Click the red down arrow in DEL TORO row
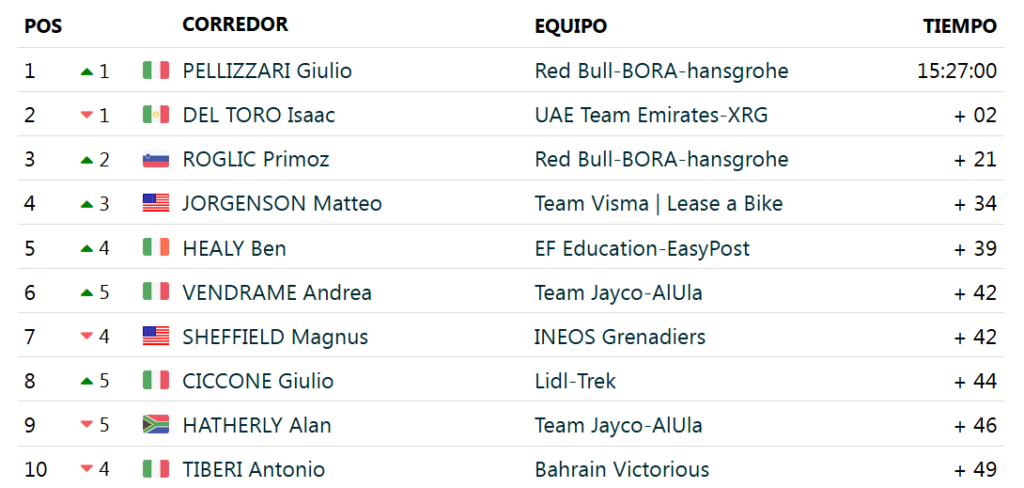The image size is (1024, 488). pos(86,116)
